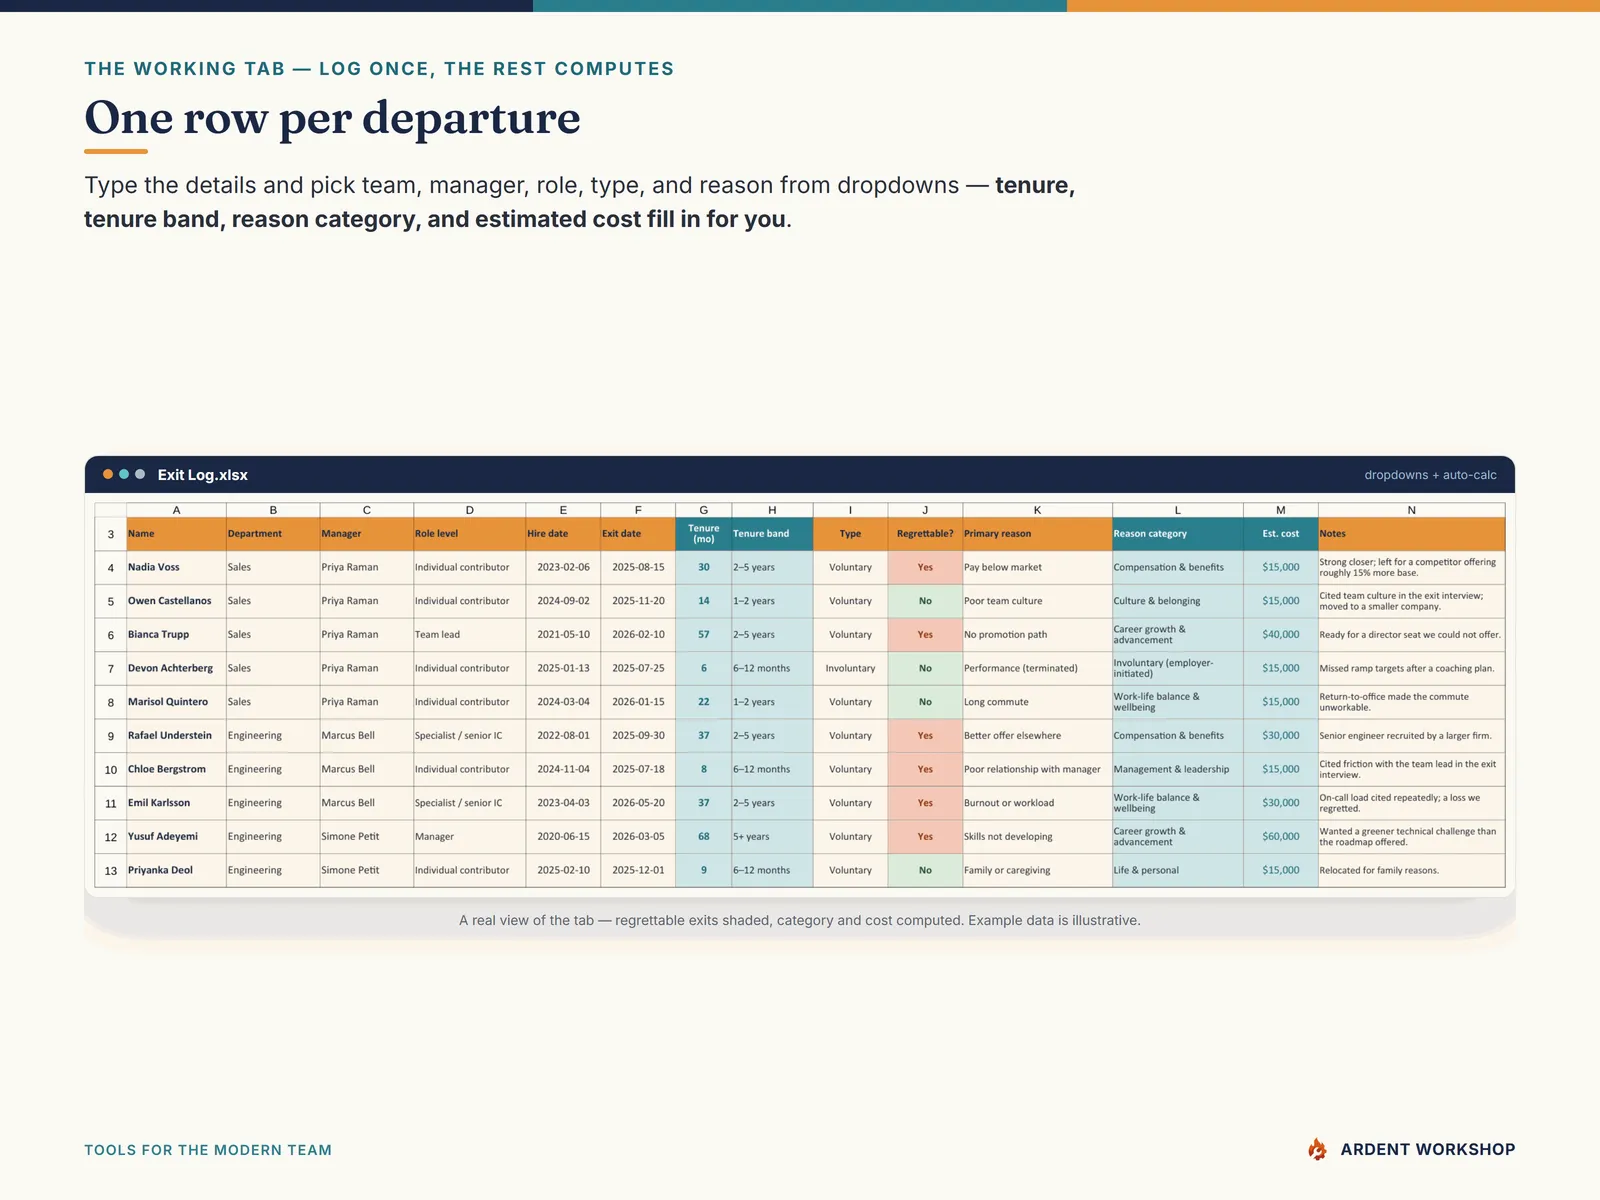Click tenure value 57 for Bianca Trupp
Image resolution: width=1600 pixels, height=1200 pixels.
[704, 634]
